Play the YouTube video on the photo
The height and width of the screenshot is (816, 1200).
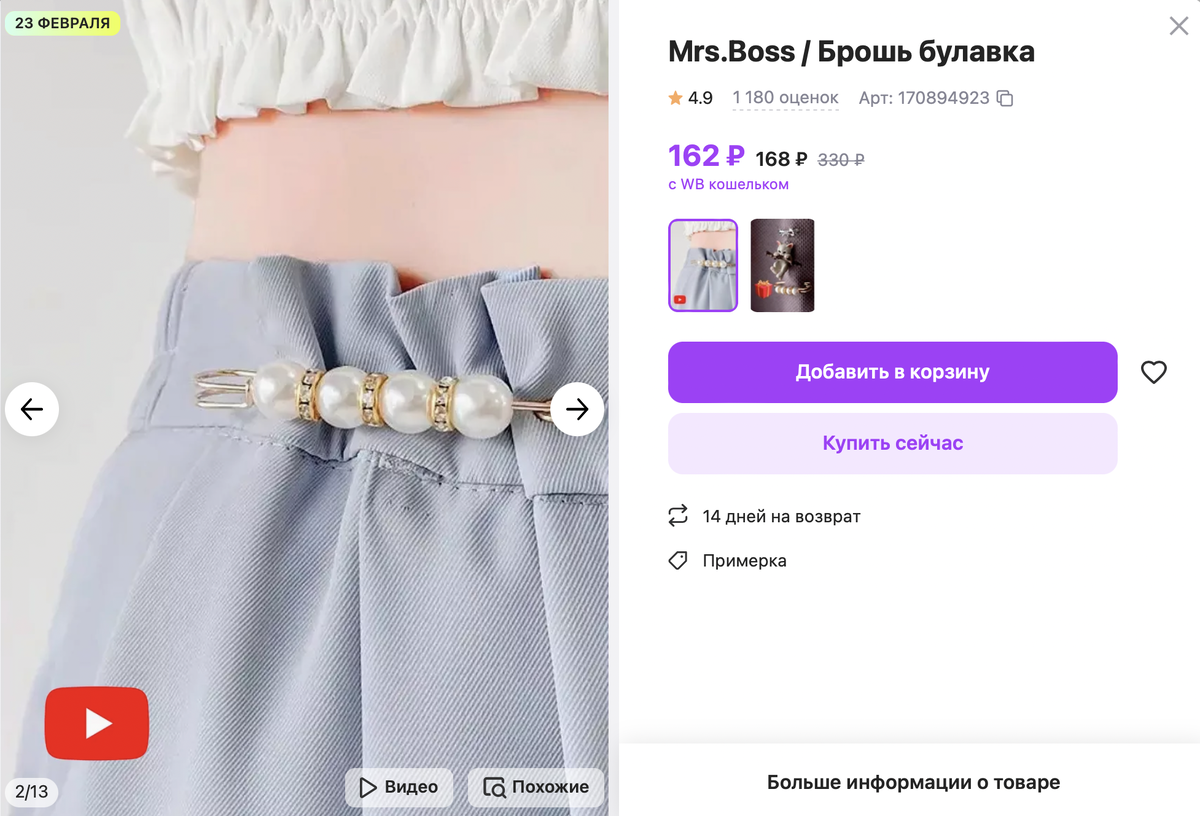(x=96, y=722)
